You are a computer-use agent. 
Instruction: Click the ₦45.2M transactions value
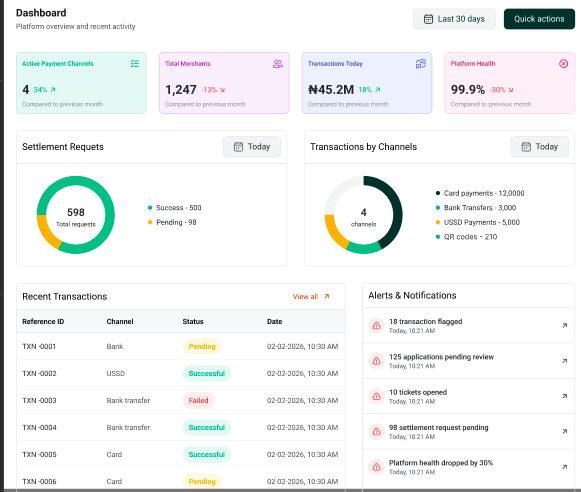point(331,90)
